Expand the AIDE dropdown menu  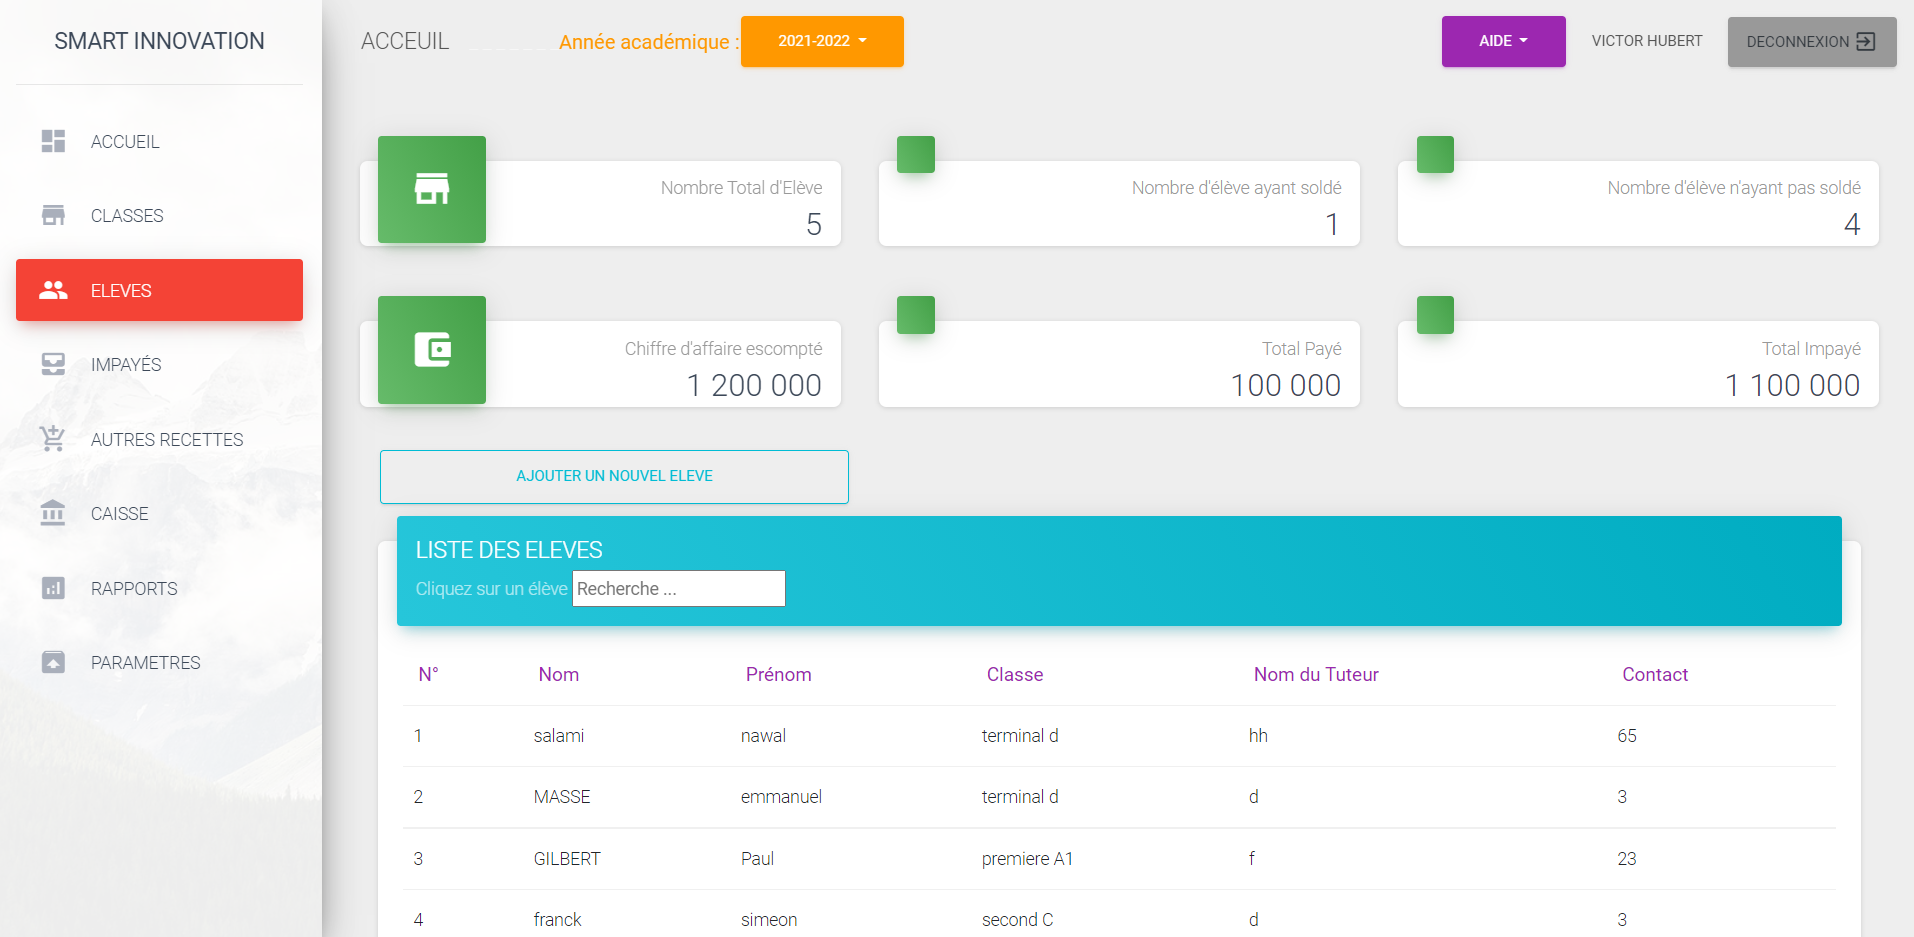coord(1503,41)
